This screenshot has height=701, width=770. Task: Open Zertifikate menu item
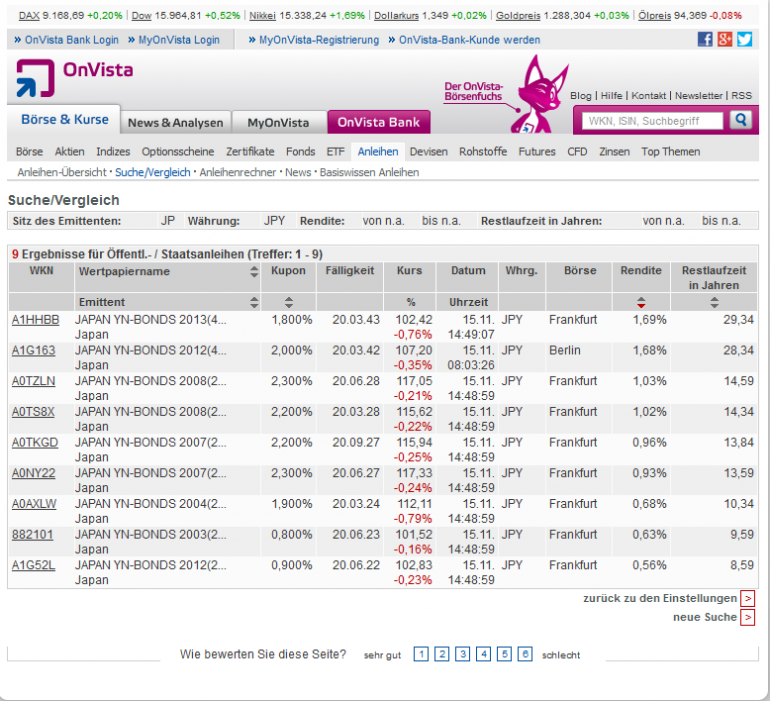click(250, 152)
